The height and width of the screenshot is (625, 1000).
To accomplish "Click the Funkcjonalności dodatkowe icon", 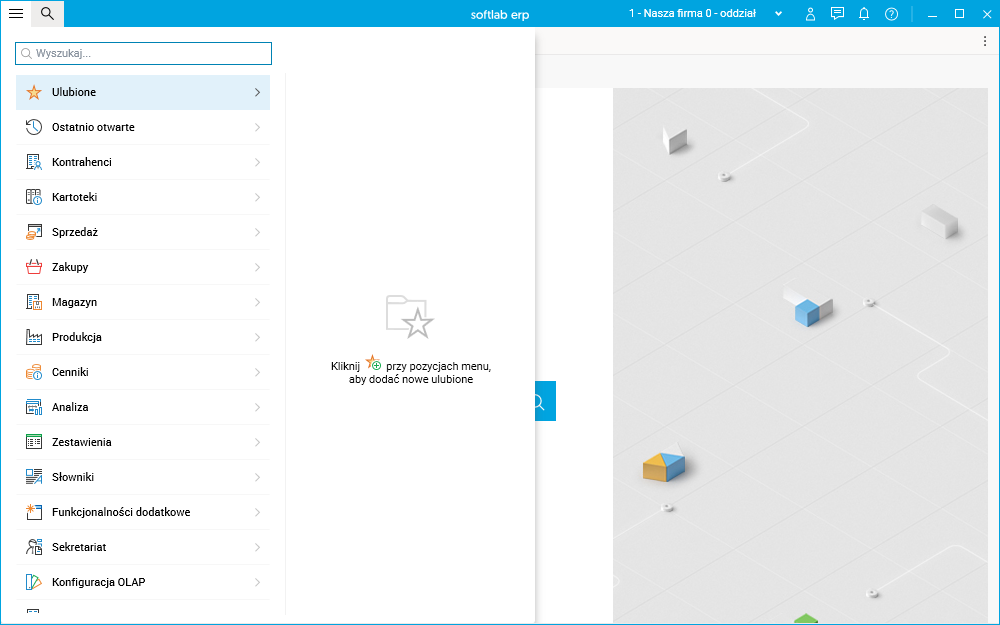I will click(x=34, y=512).
